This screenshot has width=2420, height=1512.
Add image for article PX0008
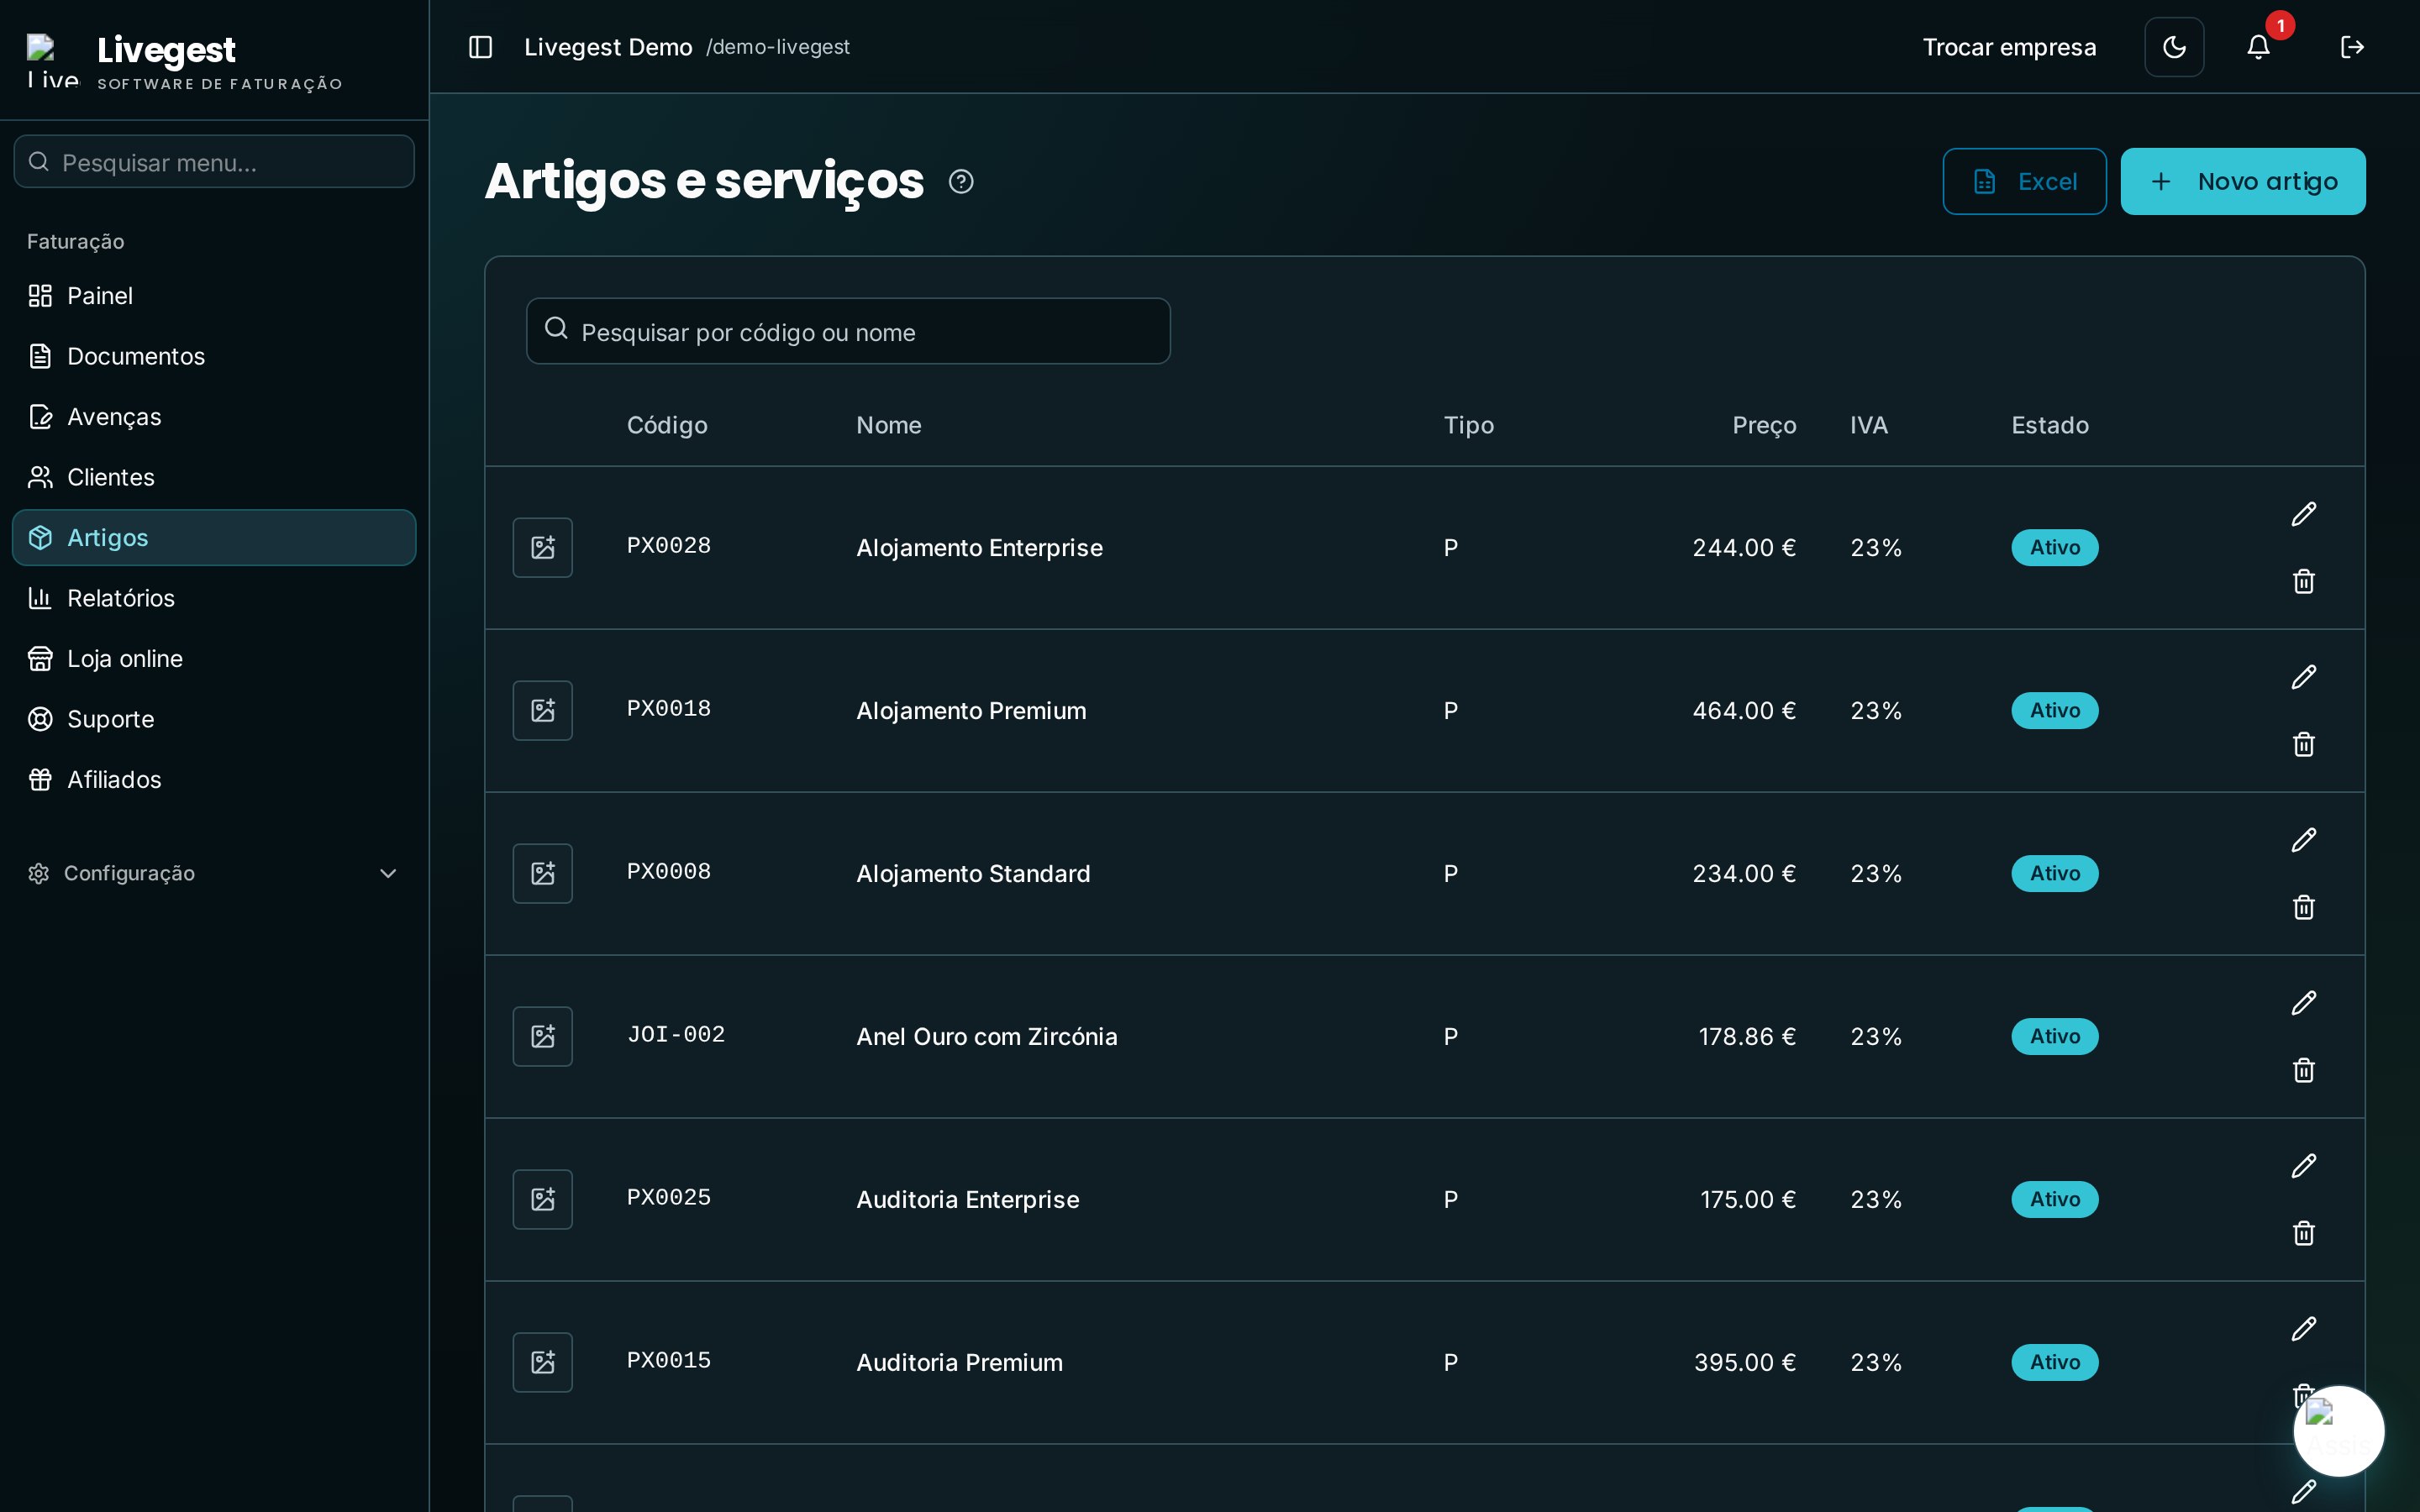(x=543, y=873)
